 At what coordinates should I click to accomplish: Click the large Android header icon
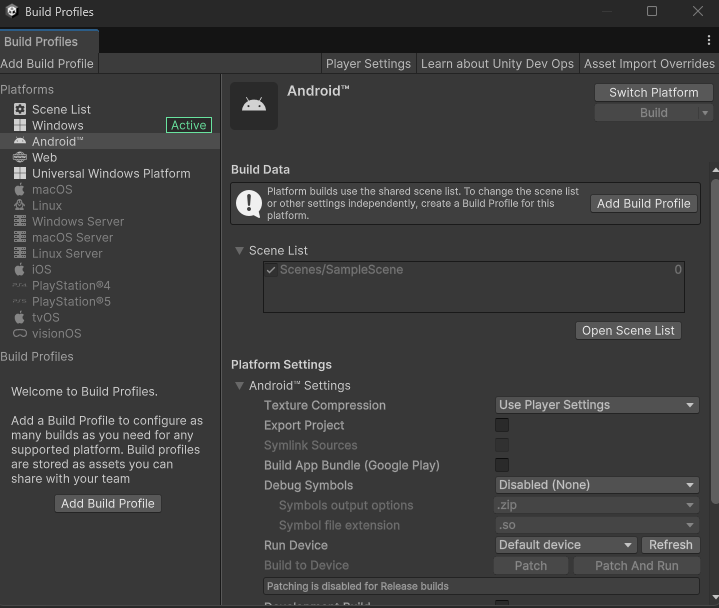tap(254, 106)
